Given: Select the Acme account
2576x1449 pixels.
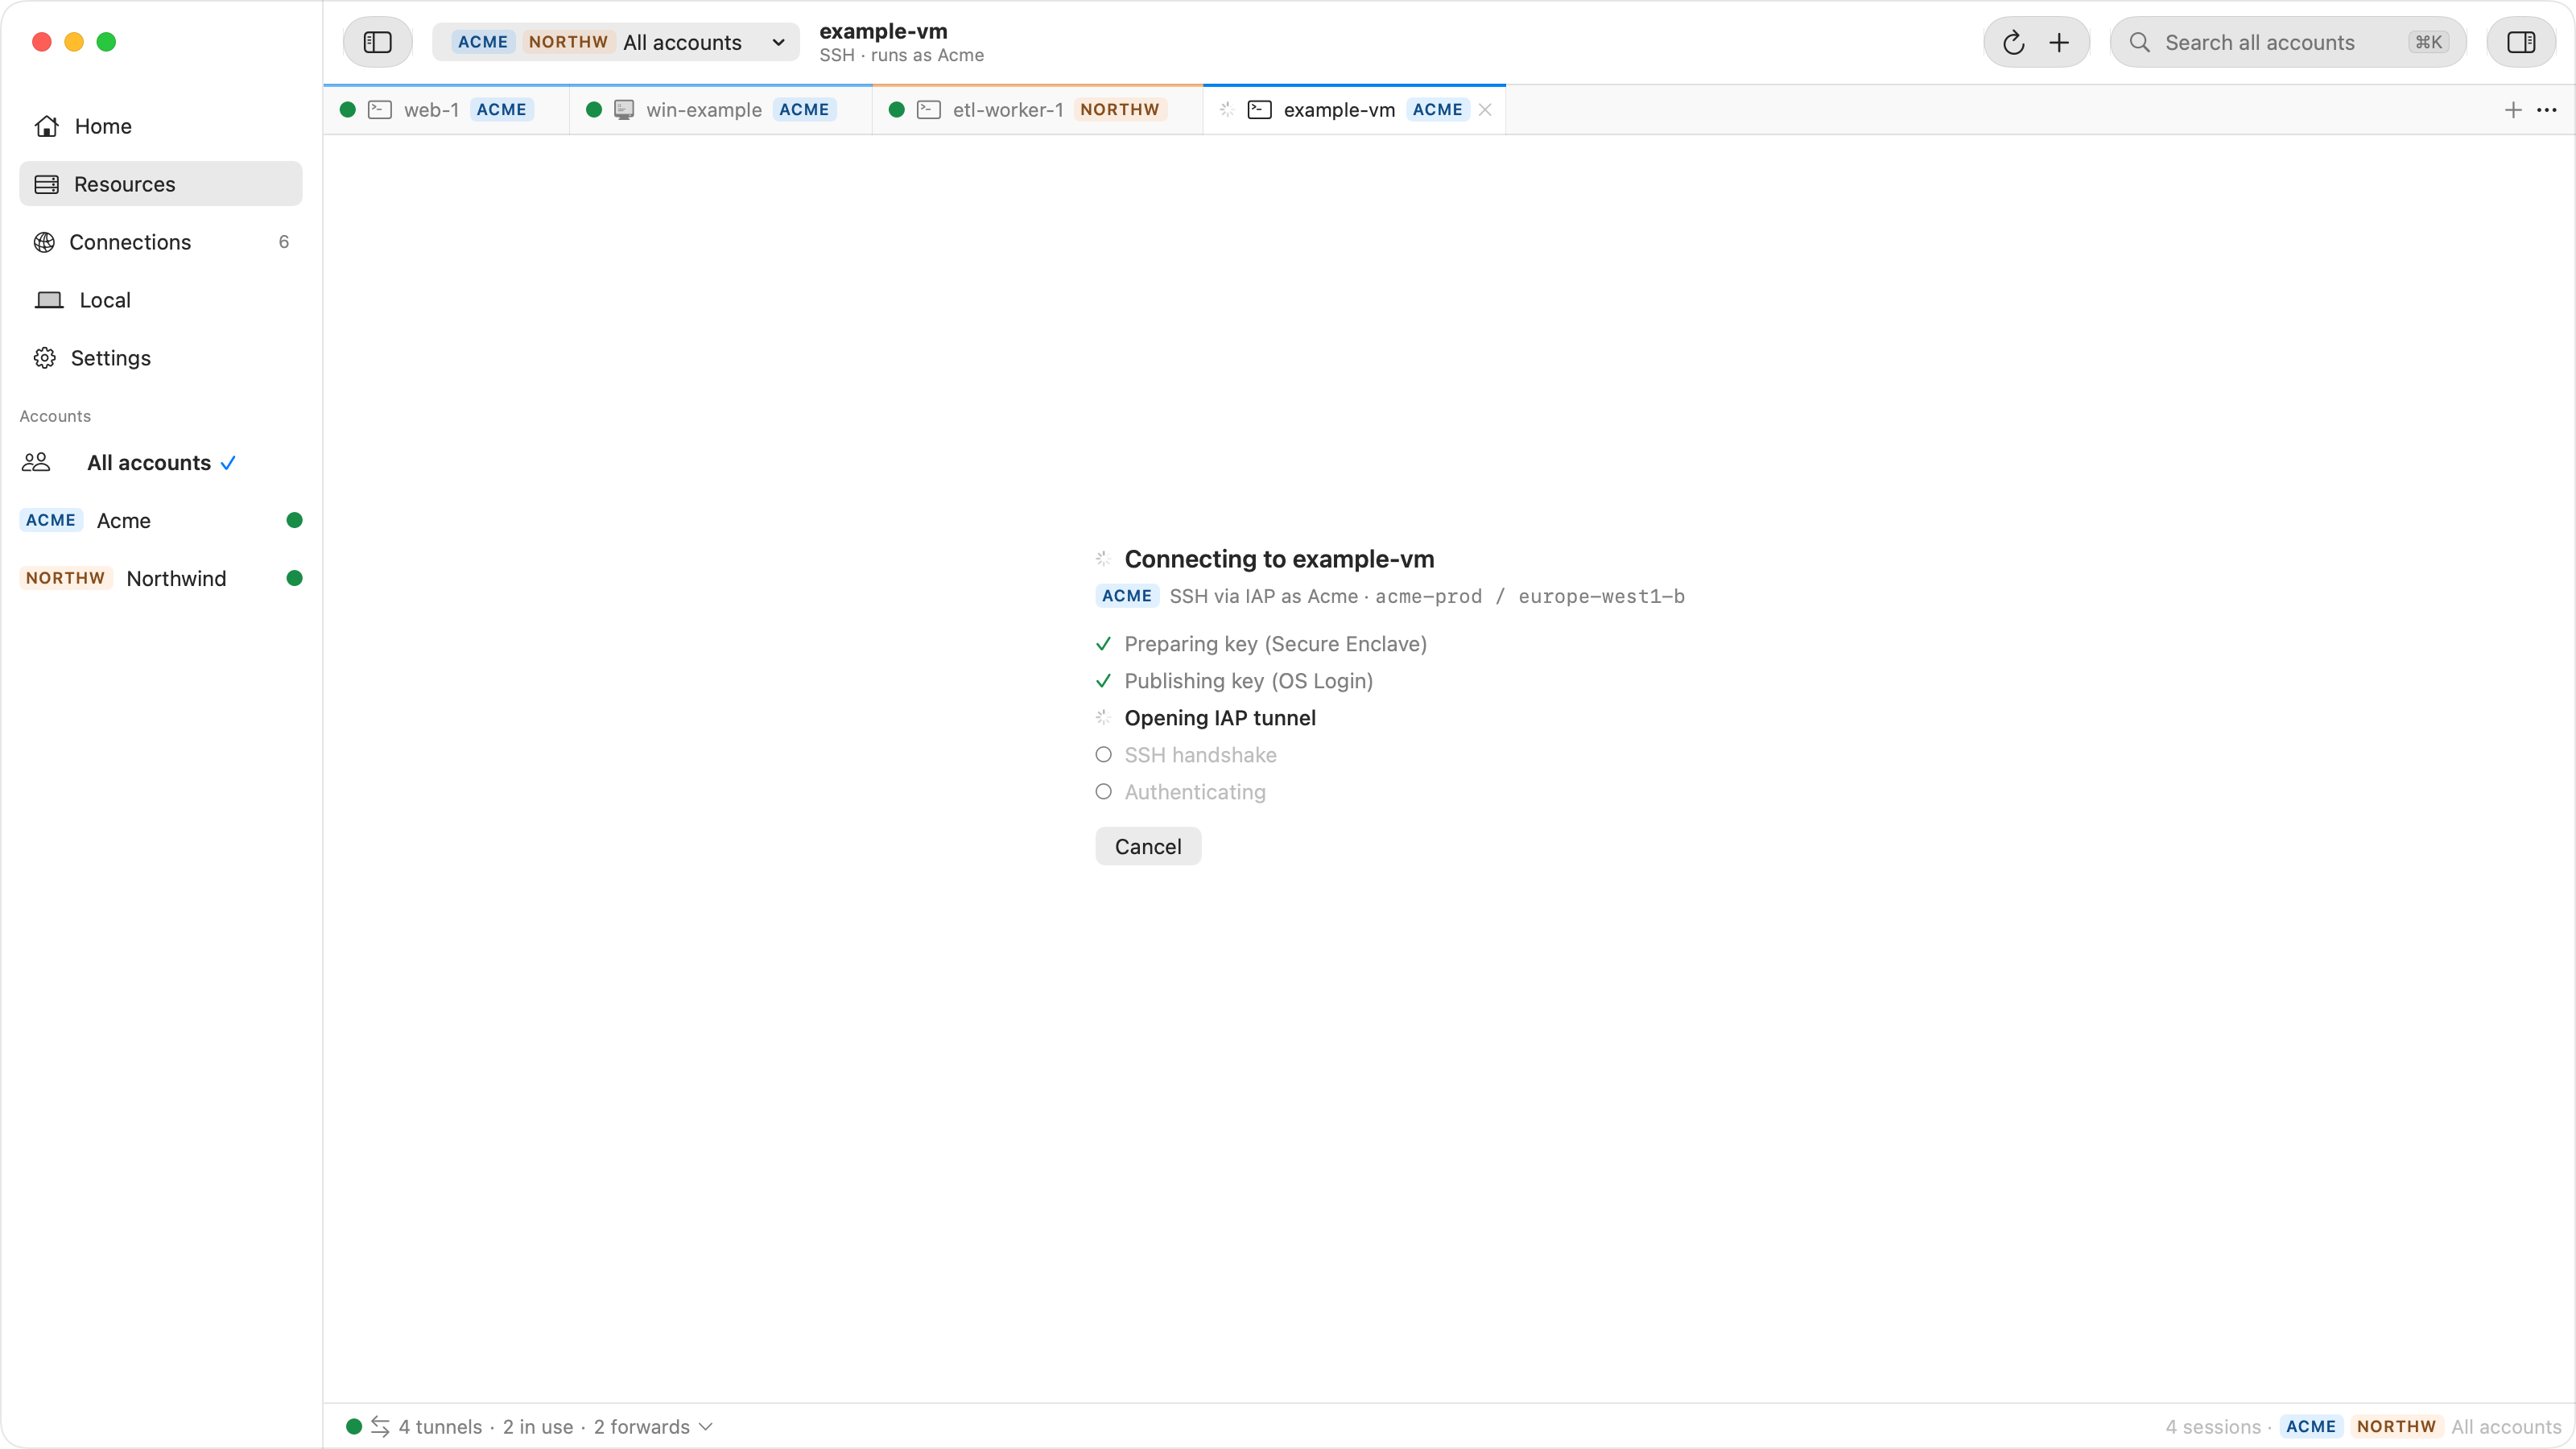Looking at the screenshot, I should pyautogui.click(x=160, y=521).
